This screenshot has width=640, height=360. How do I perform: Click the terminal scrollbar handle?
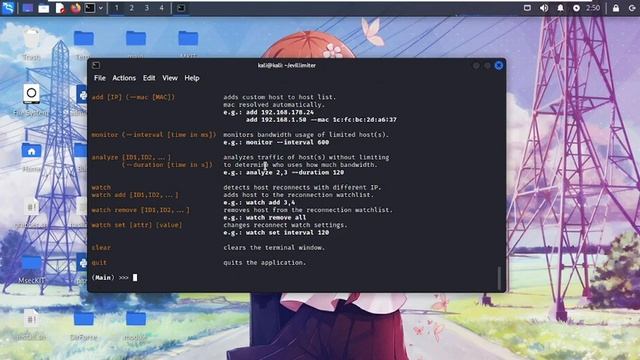tap(499, 278)
